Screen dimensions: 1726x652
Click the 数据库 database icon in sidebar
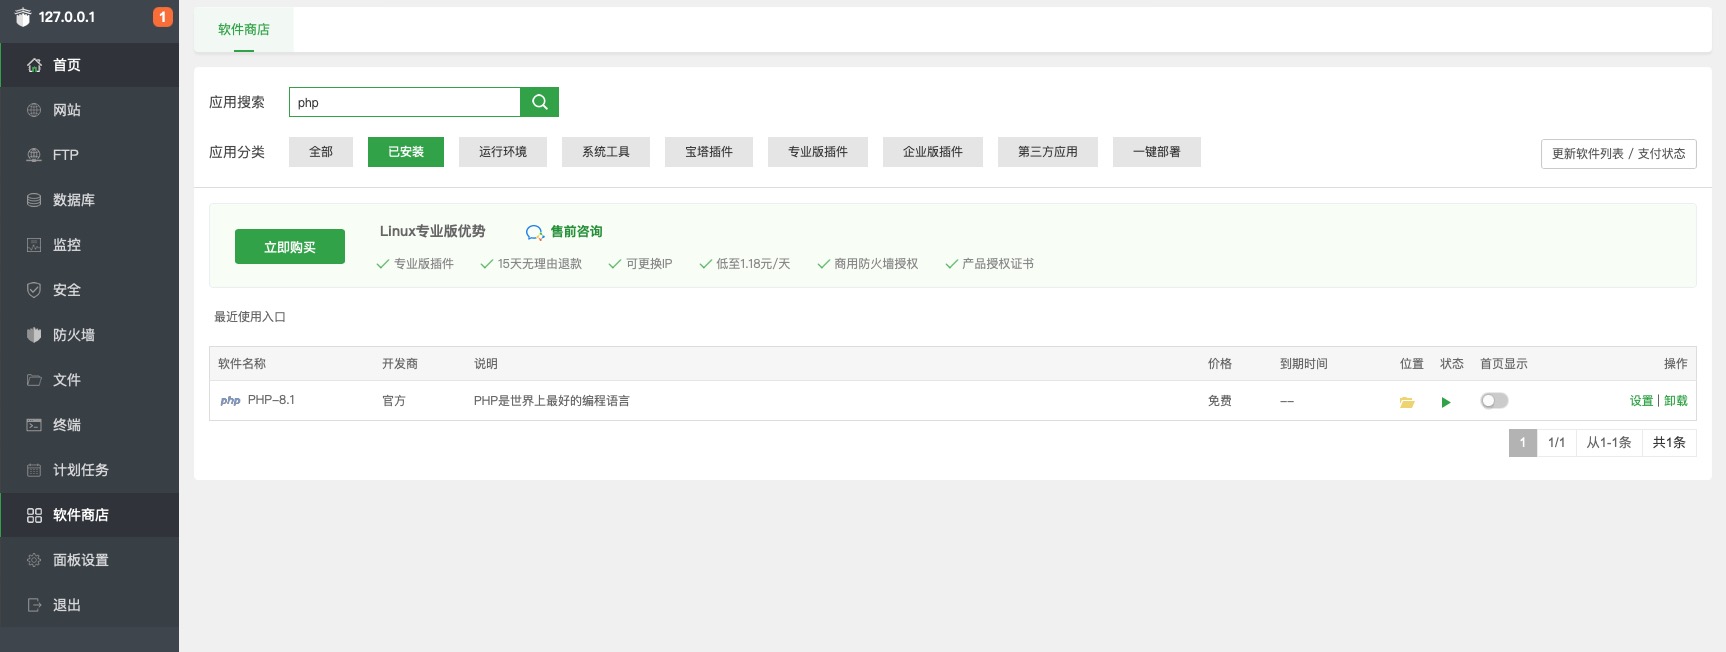pyautogui.click(x=34, y=200)
